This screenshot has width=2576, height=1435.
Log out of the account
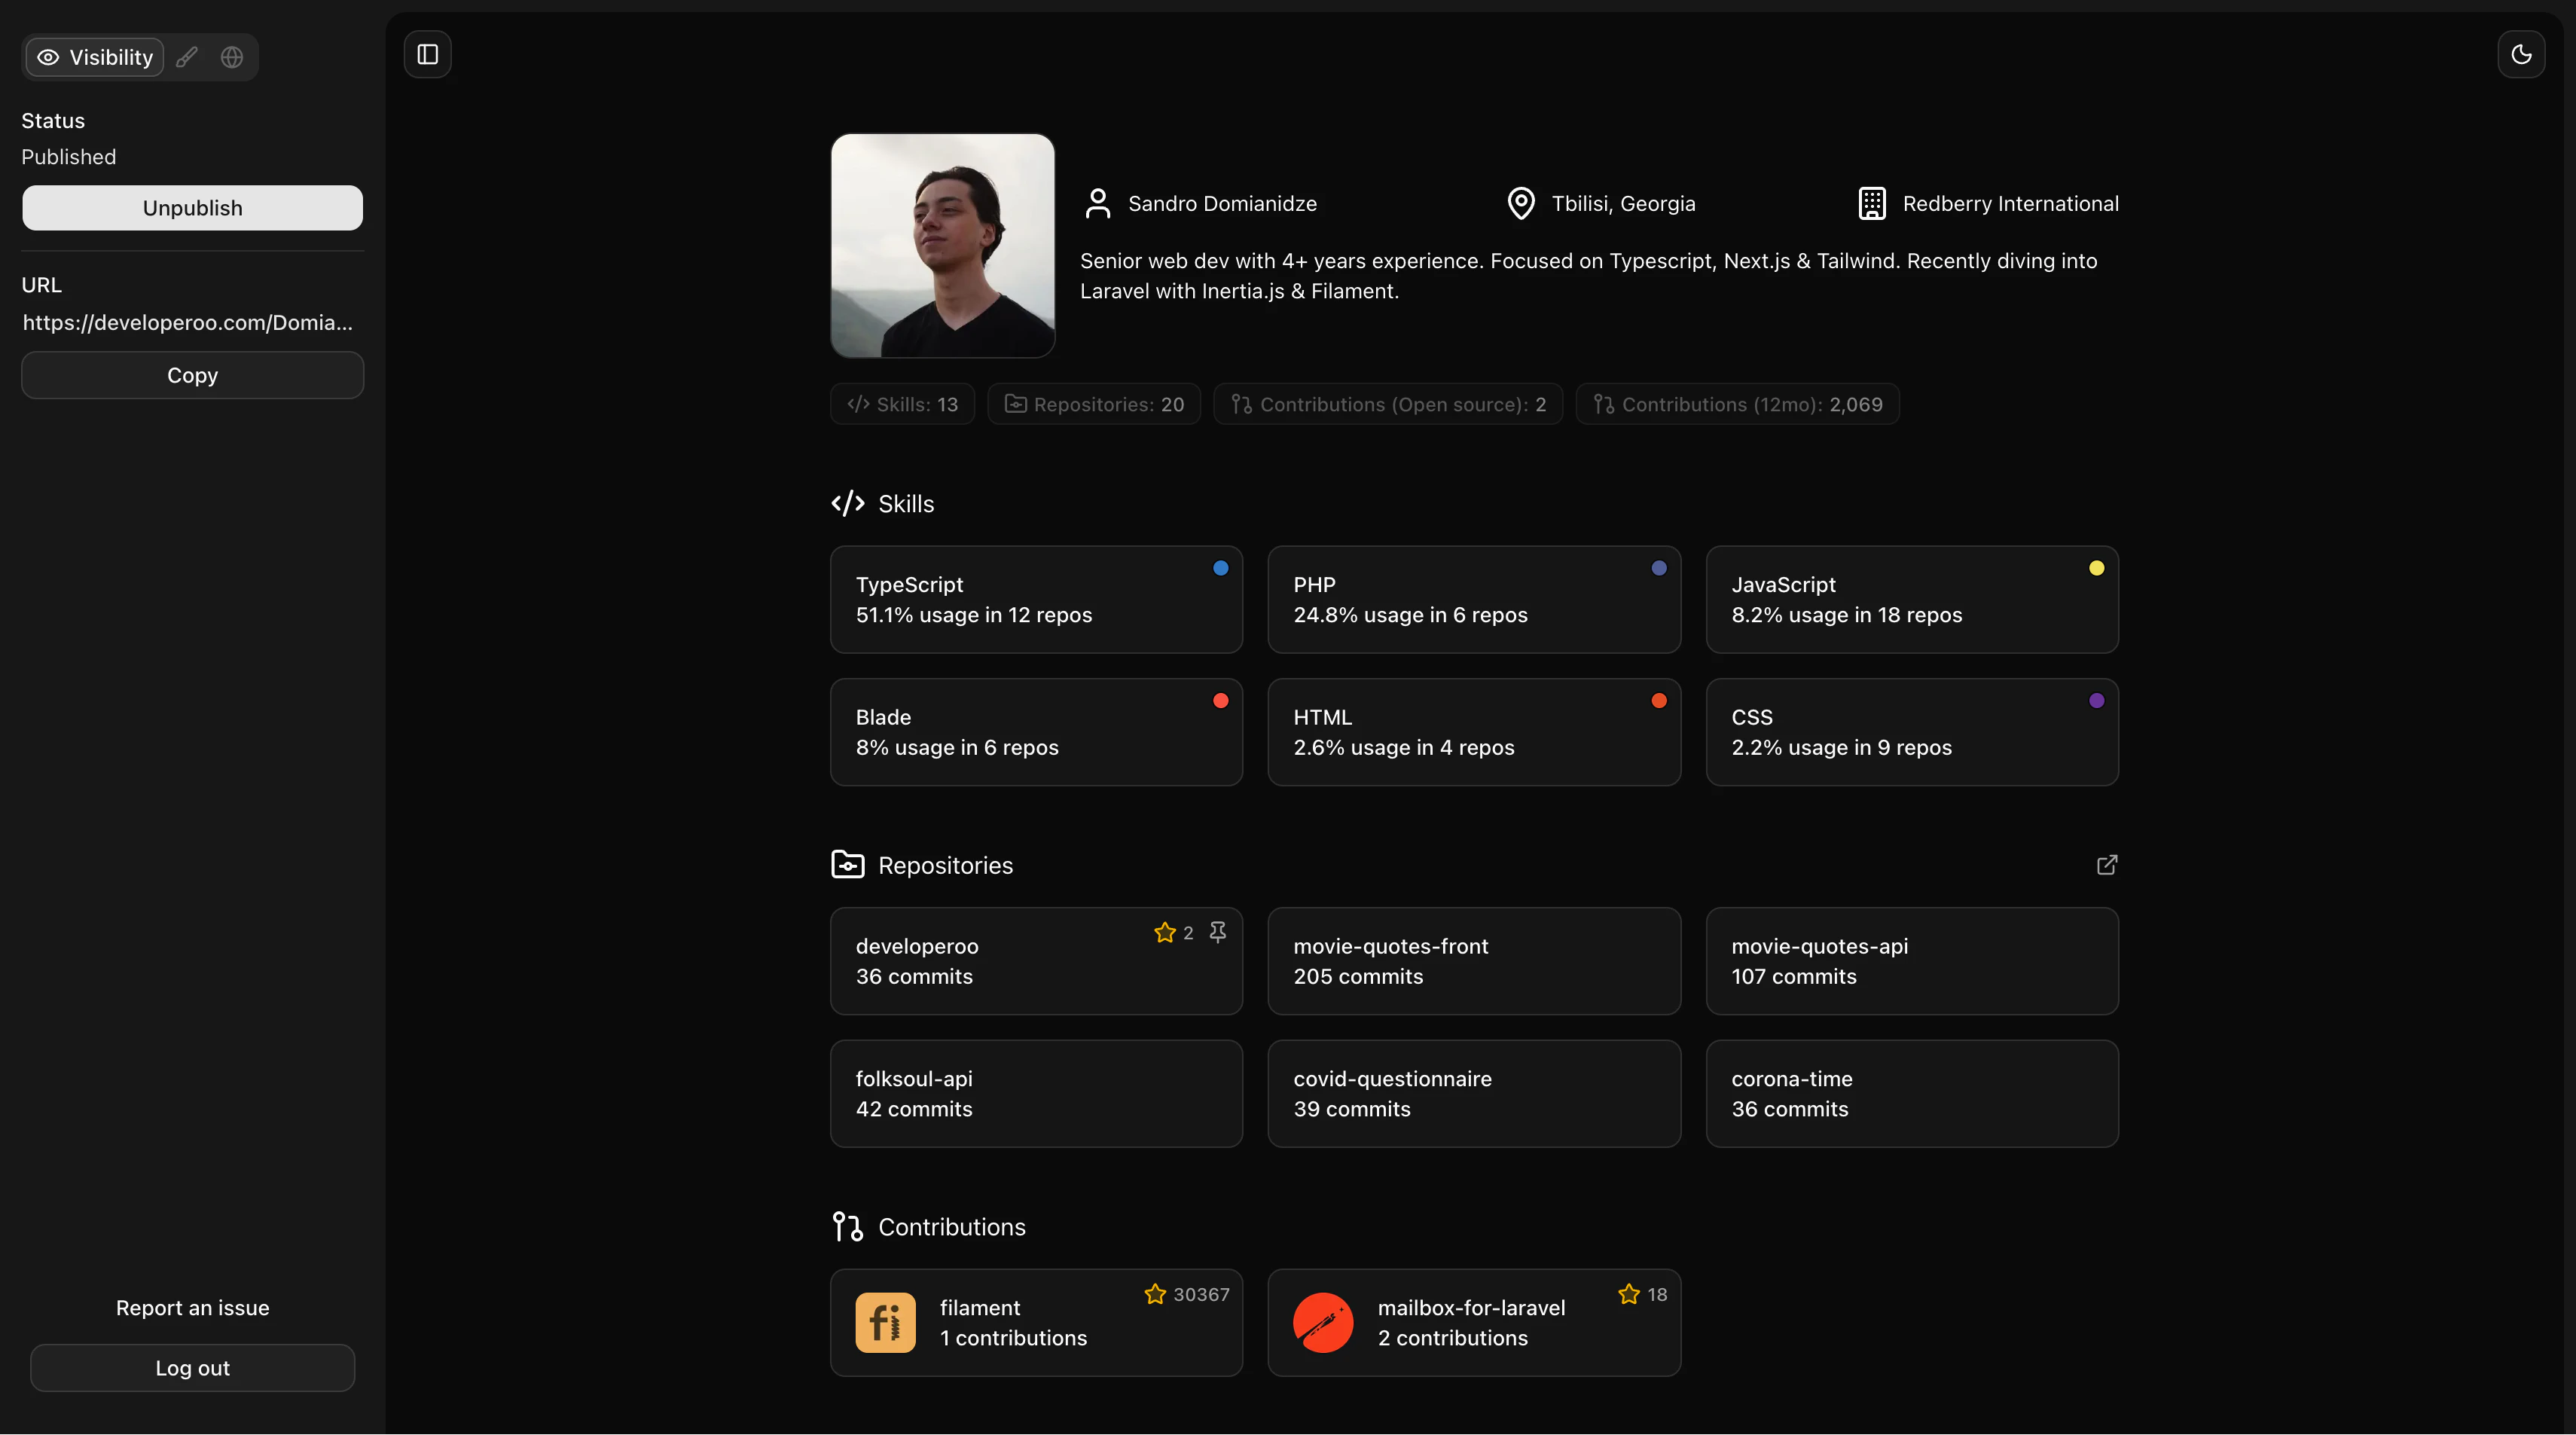[192, 1367]
